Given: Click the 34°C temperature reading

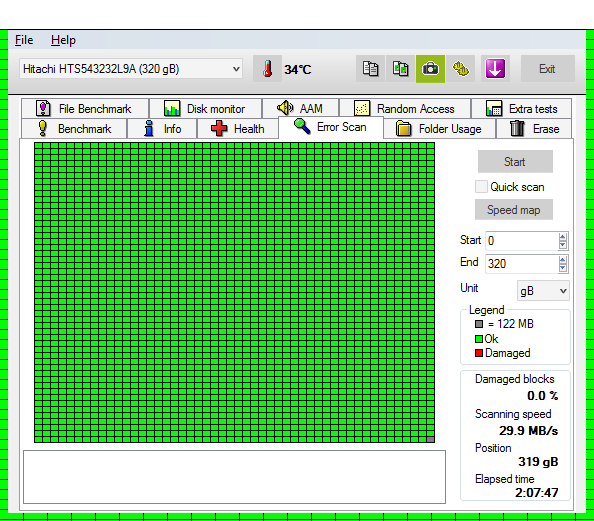Looking at the screenshot, I should (298, 69).
